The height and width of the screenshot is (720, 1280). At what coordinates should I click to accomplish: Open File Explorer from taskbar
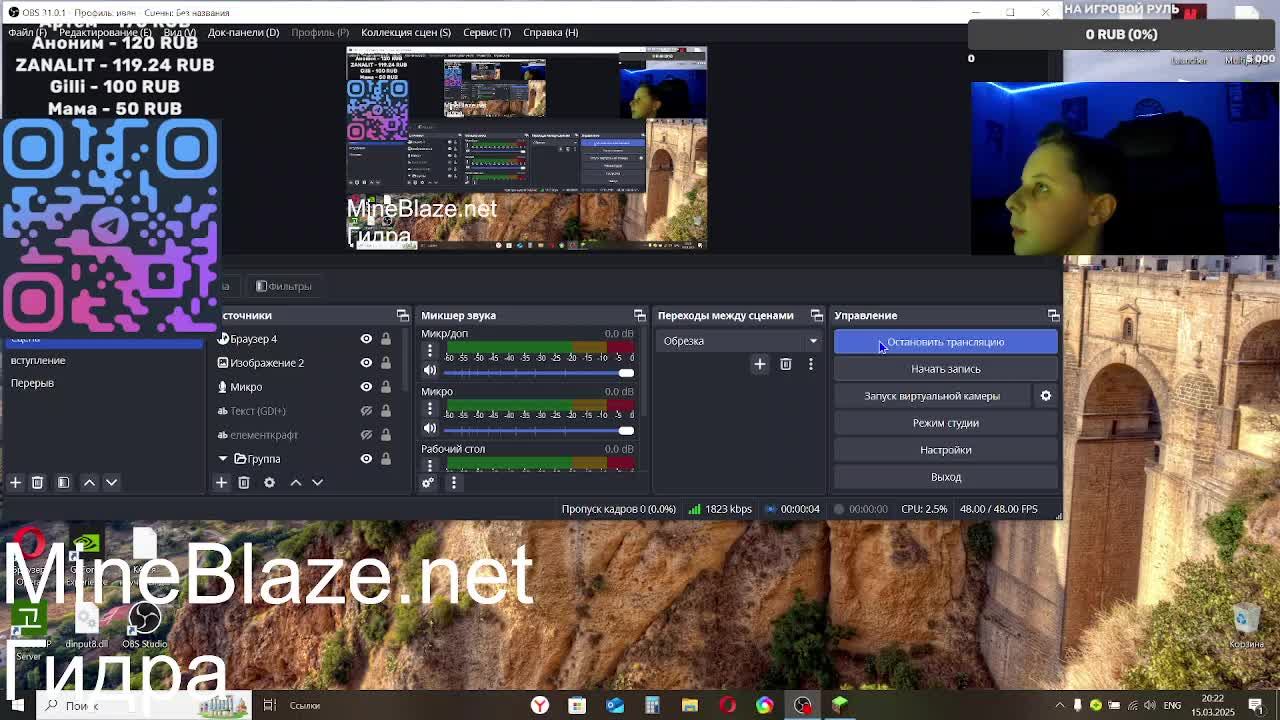click(690, 706)
